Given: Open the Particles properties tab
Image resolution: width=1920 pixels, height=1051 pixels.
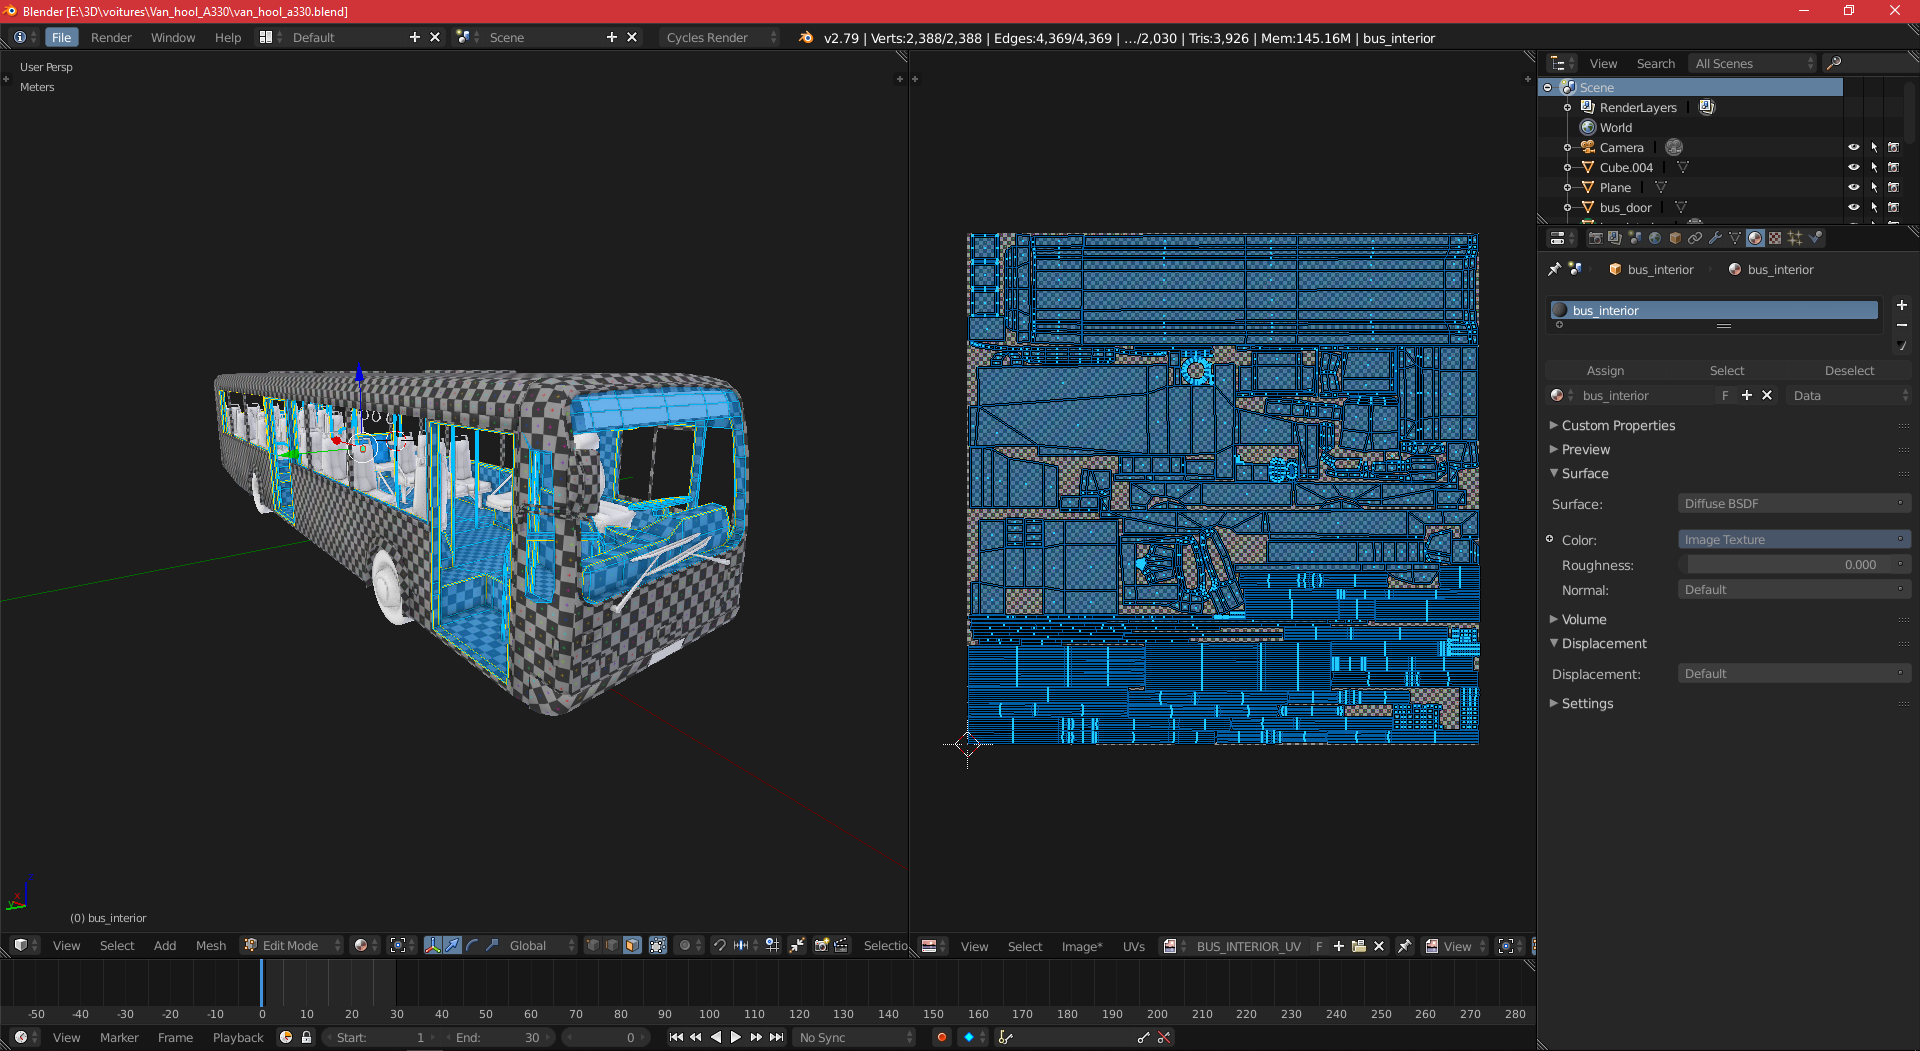Looking at the screenshot, I should [1795, 238].
